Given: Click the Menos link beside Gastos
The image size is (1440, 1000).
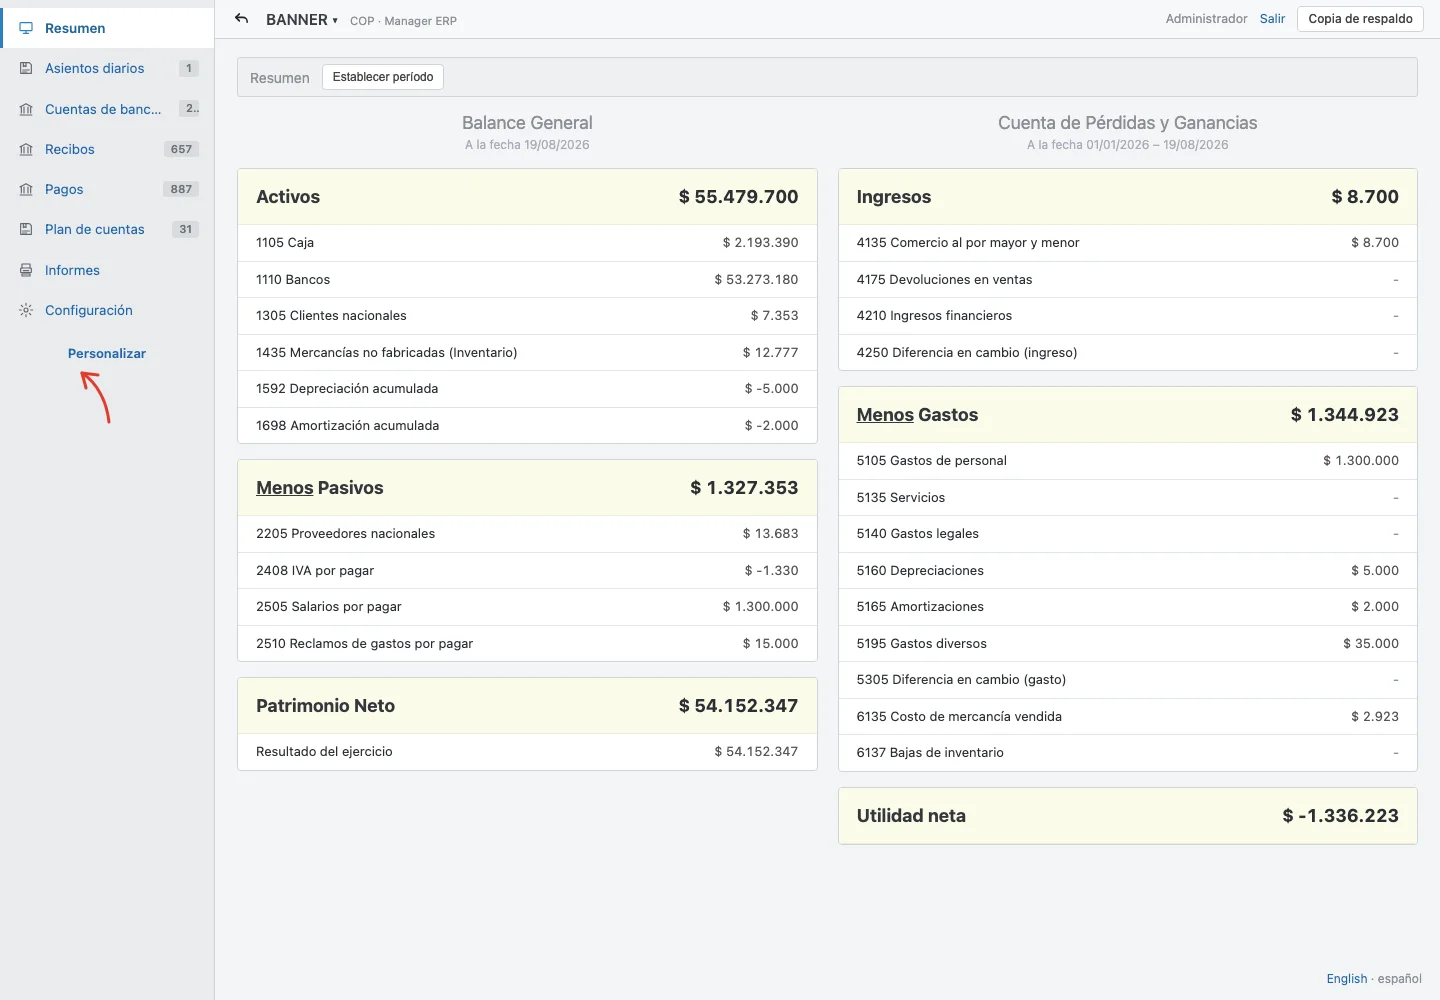Looking at the screenshot, I should coord(885,415).
